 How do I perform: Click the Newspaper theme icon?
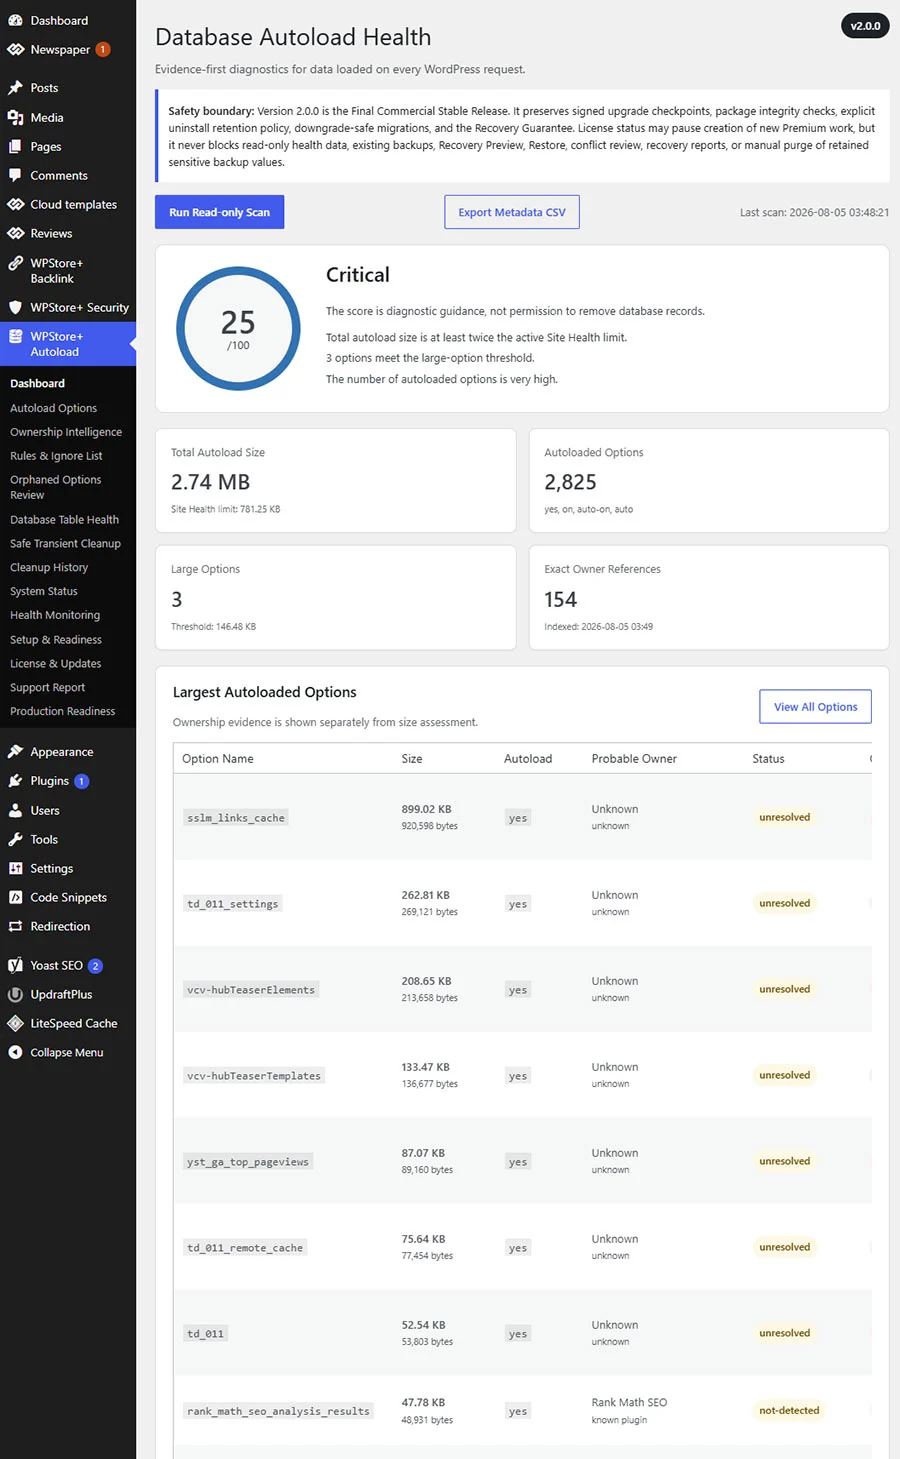tap(15, 49)
